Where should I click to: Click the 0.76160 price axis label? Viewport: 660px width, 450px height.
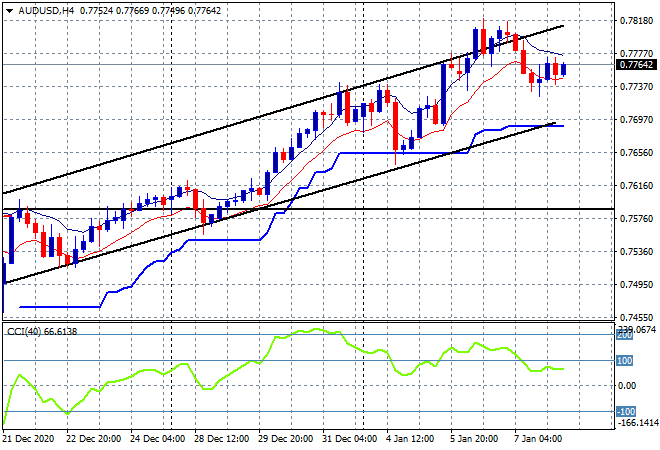[x=636, y=186]
